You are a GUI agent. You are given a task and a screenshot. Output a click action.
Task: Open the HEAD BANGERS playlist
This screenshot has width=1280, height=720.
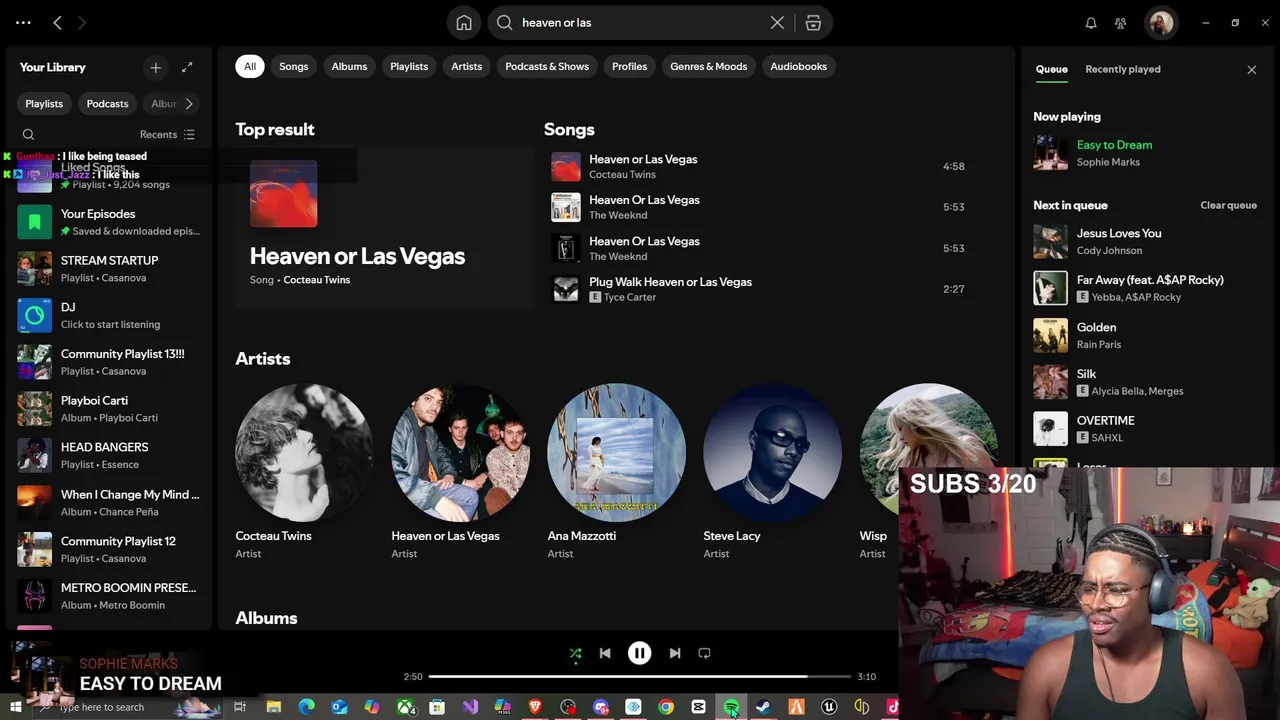(109, 455)
